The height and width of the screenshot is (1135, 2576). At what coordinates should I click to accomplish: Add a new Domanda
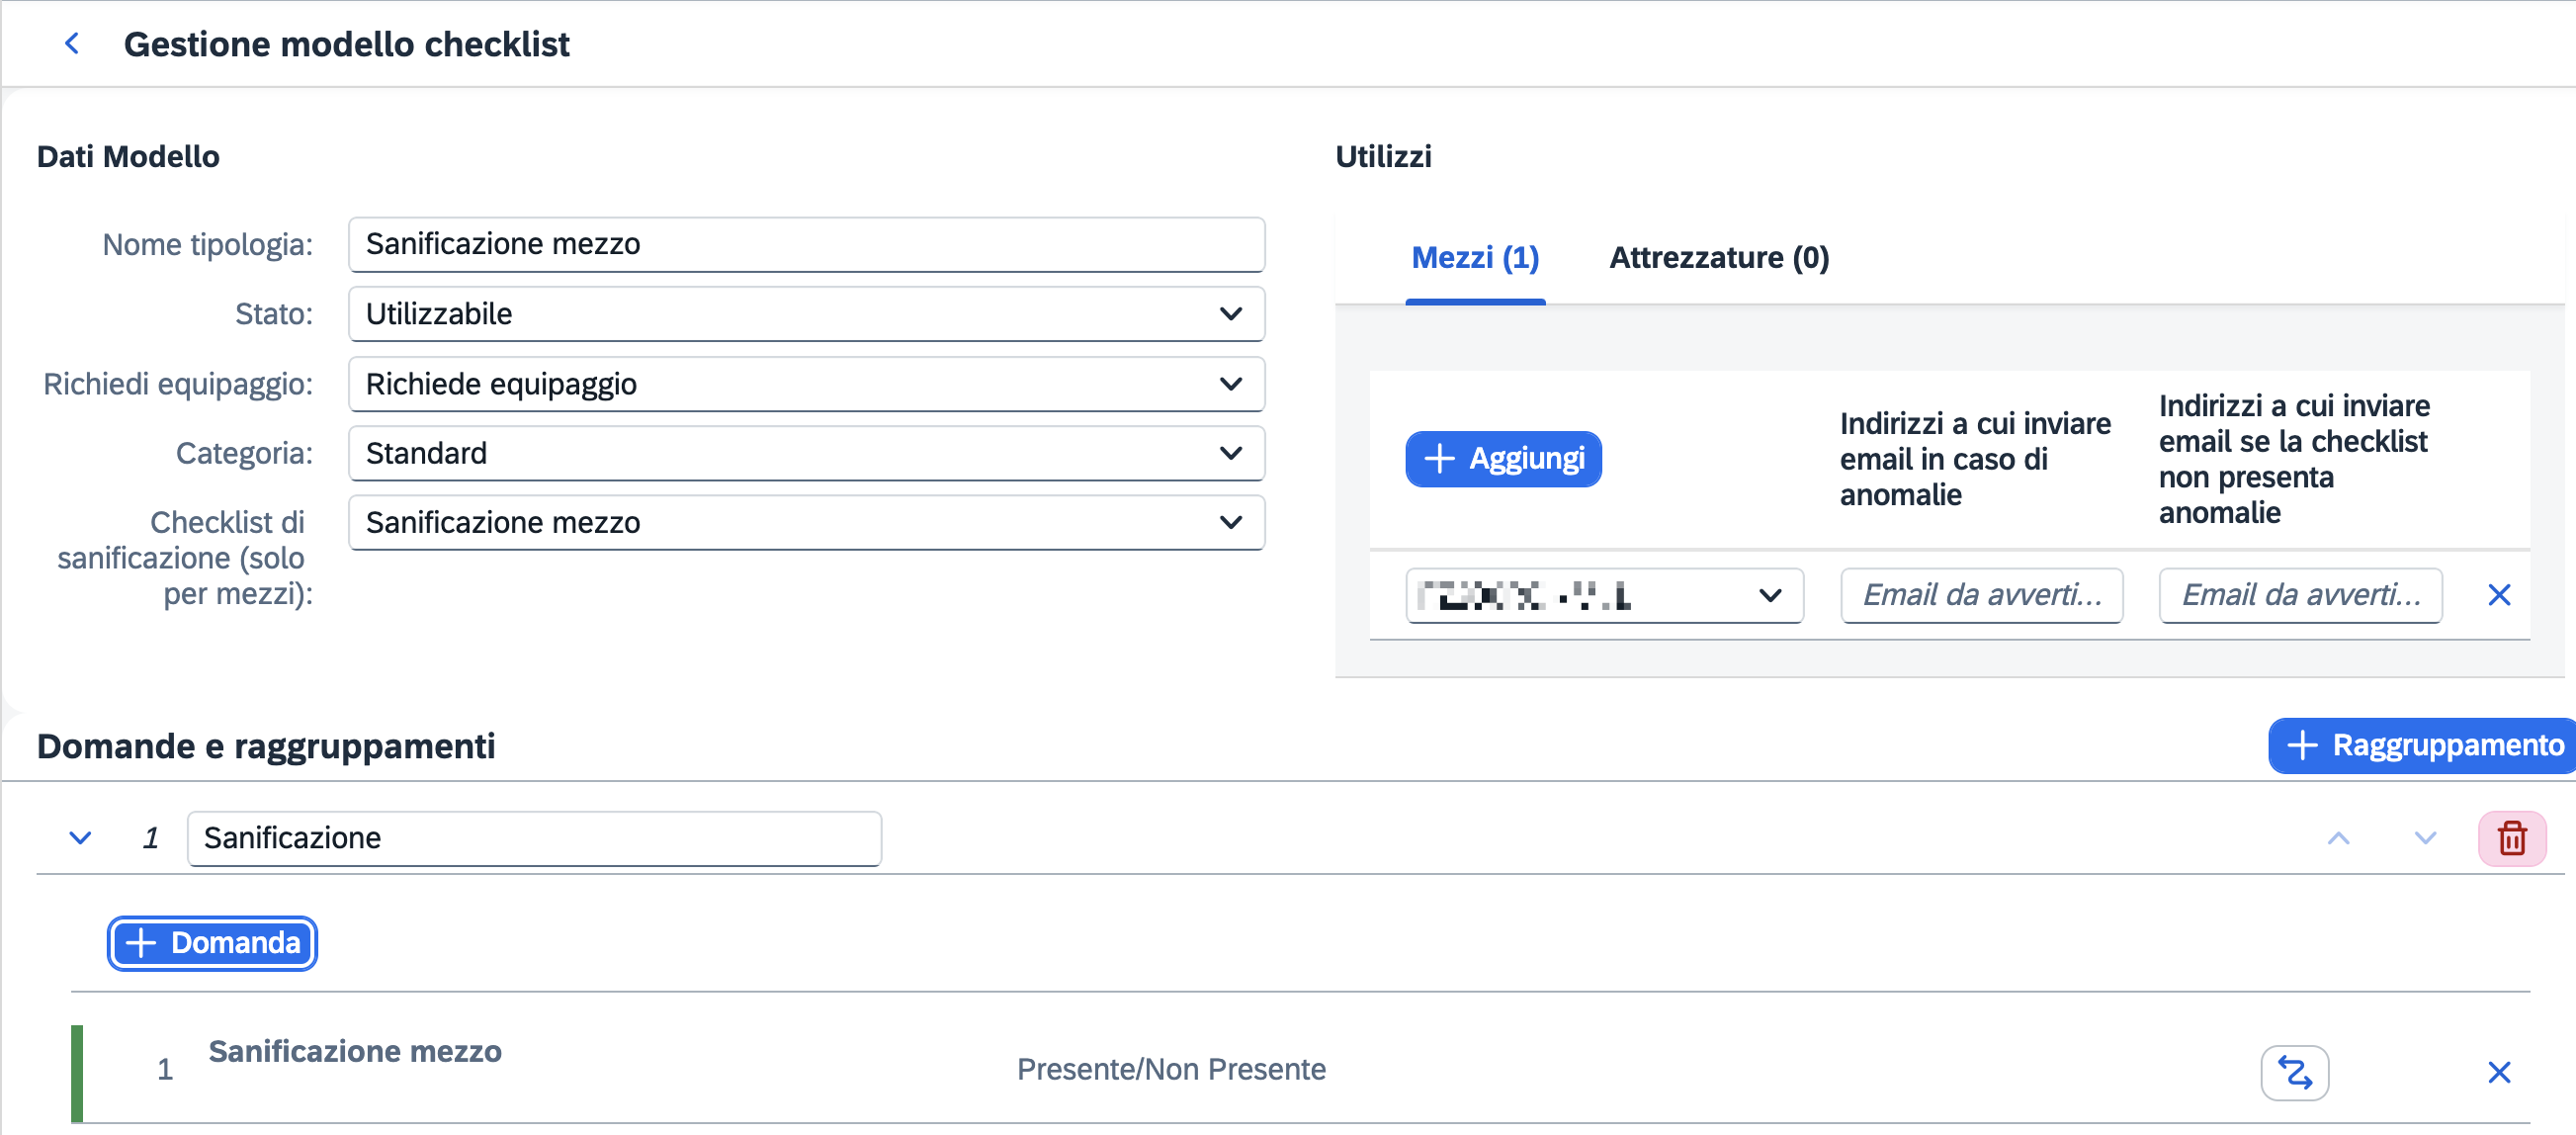click(x=212, y=942)
